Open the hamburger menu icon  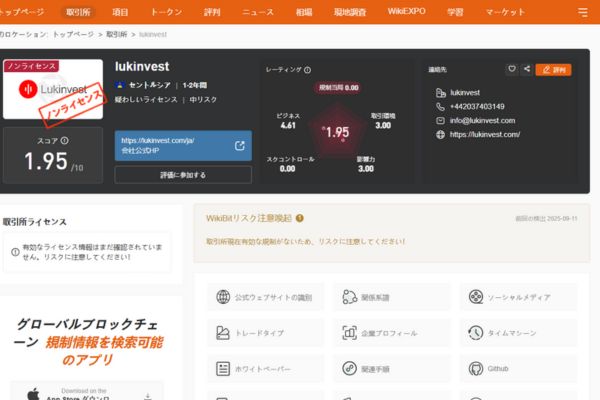pos(582,12)
